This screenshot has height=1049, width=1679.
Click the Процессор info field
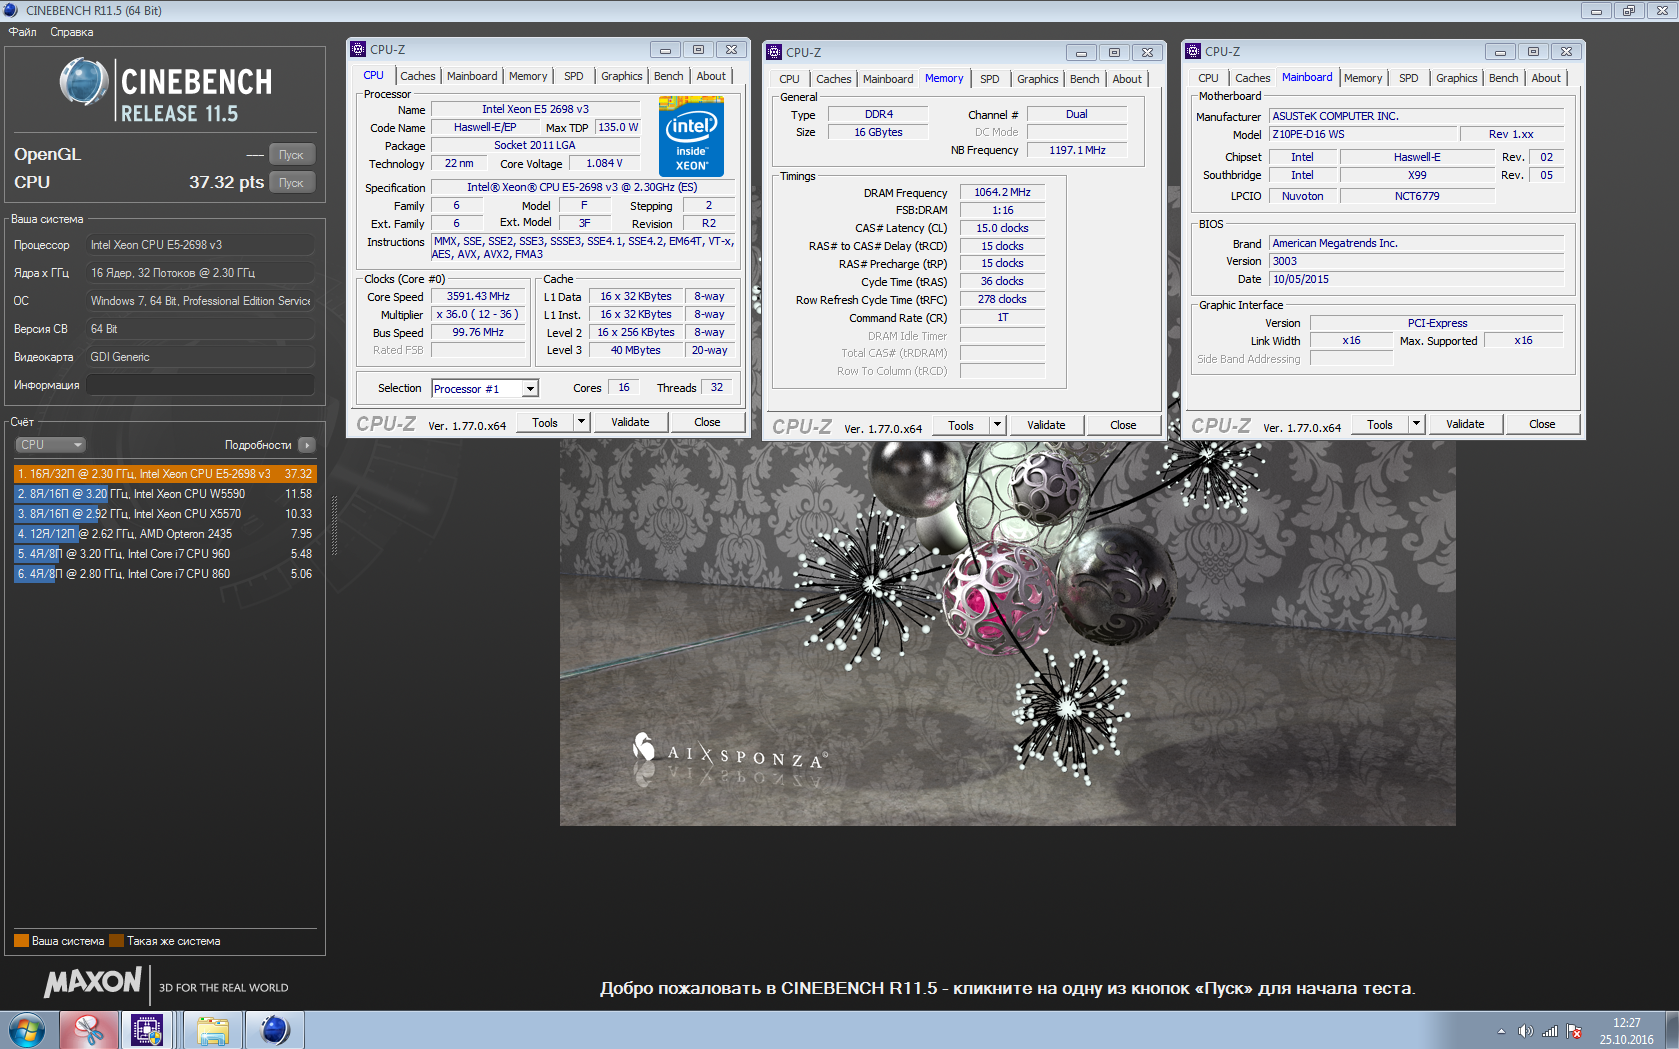[200, 245]
